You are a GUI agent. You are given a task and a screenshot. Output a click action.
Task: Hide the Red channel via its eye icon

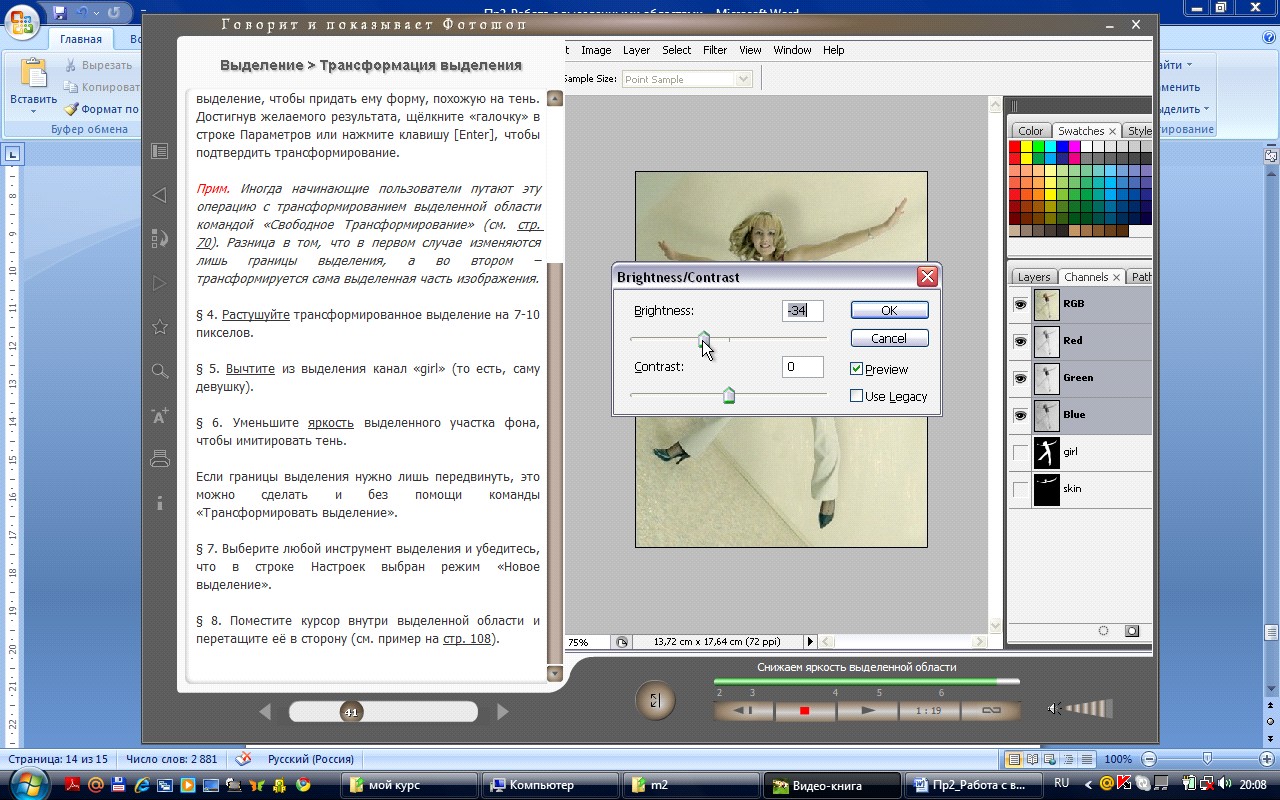click(1020, 341)
